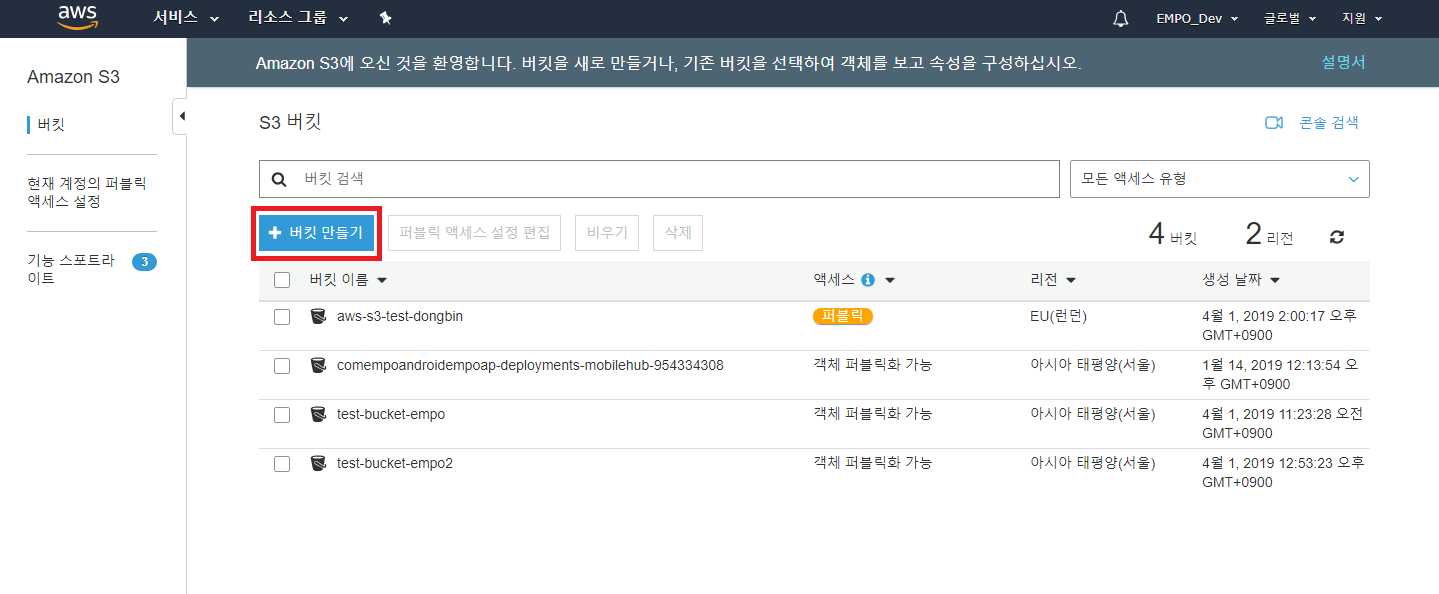The width and height of the screenshot is (1439, 594).
Task: Check the comempoandroidempoap-deployments bucket checkbox
Action: click(x=282, y=366)
